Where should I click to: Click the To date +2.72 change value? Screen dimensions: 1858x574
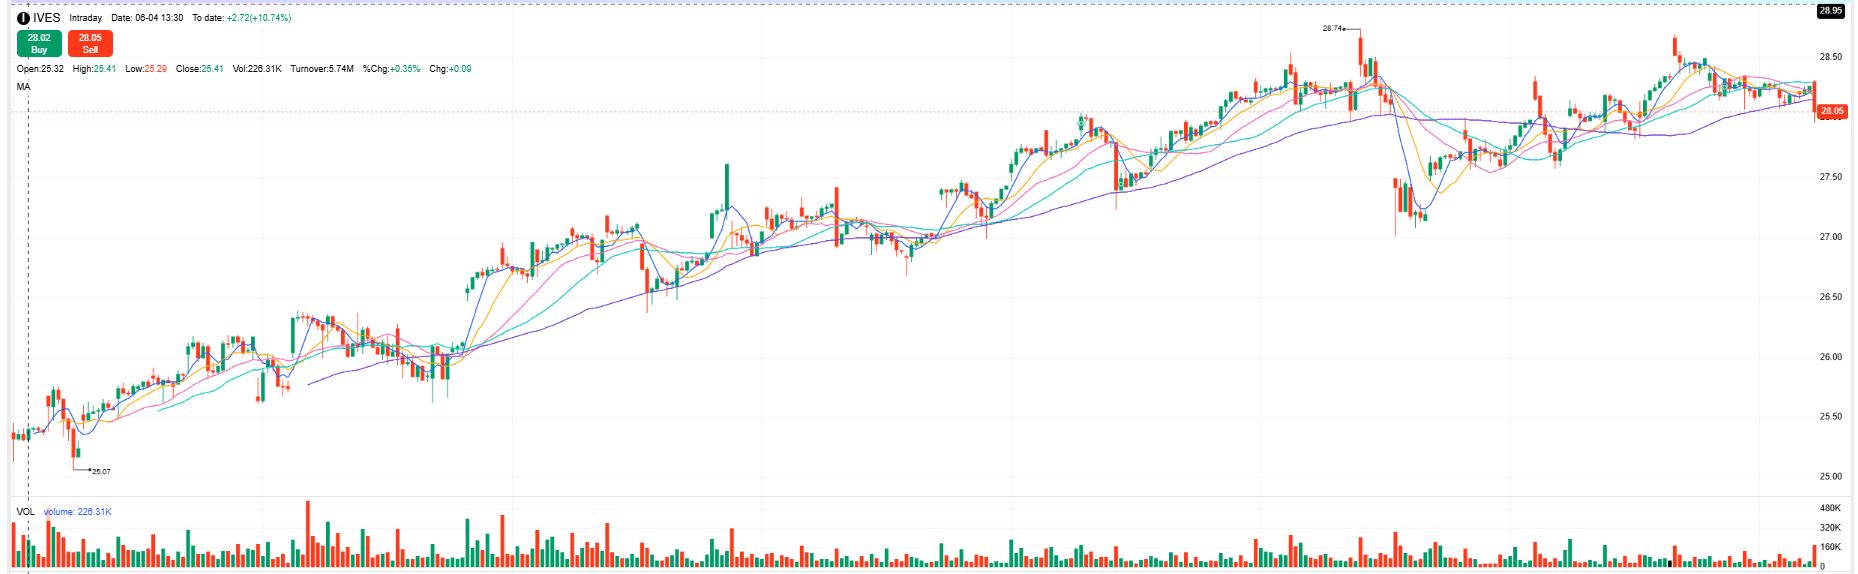(258, 18)
